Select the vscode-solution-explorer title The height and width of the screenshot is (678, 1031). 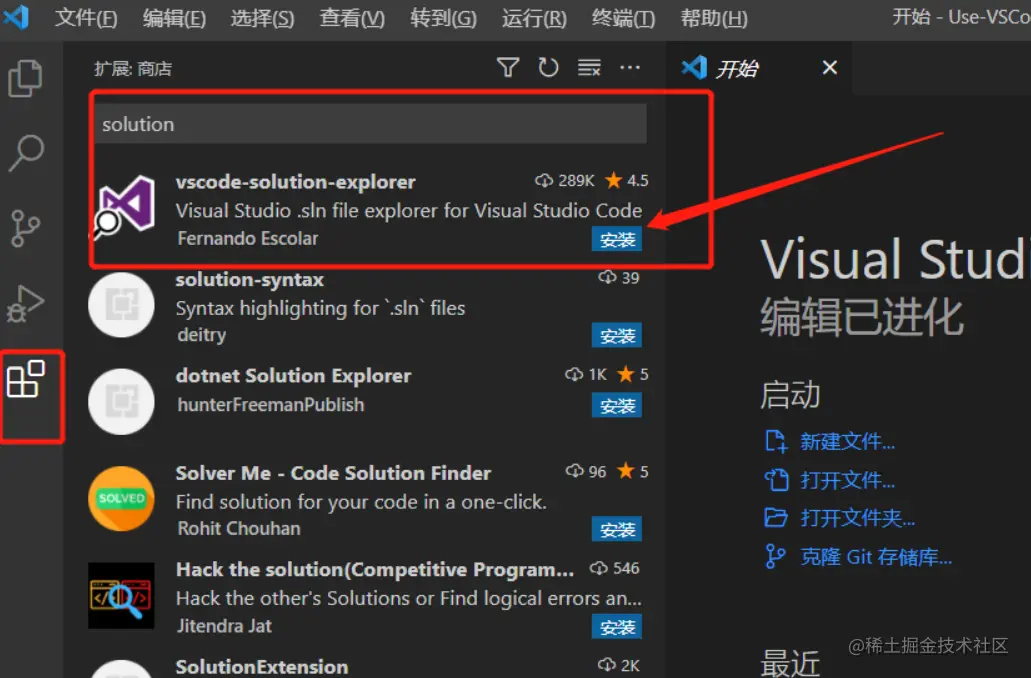tap(295, 182)
